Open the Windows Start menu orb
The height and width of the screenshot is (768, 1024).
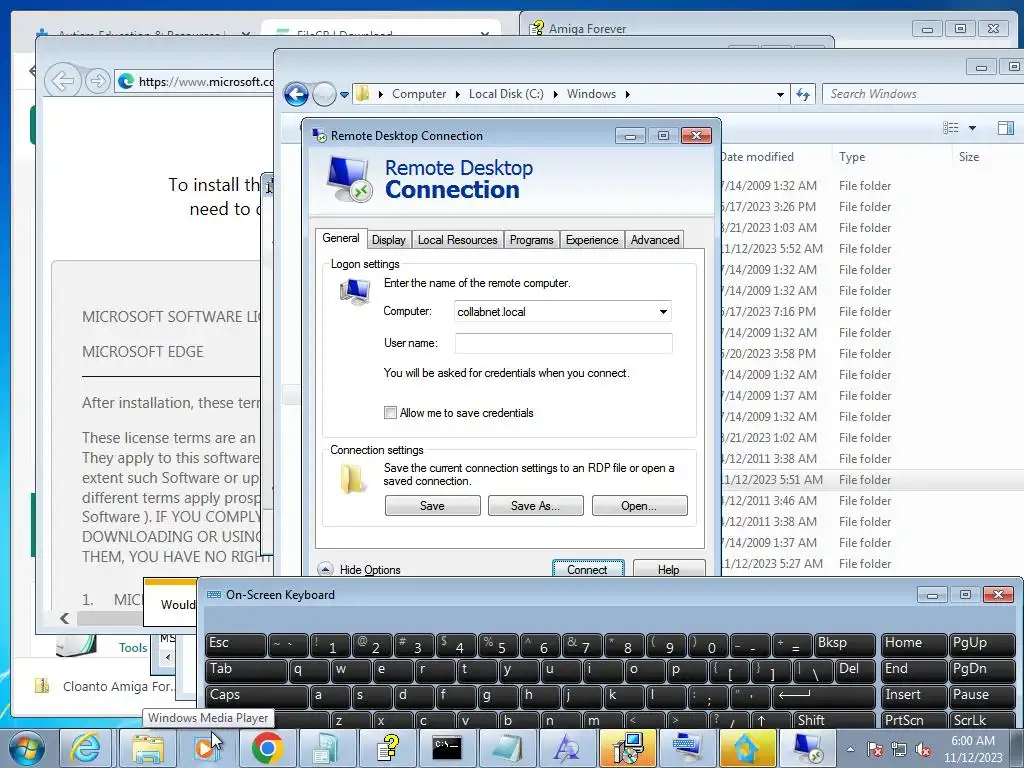[27, 748]
